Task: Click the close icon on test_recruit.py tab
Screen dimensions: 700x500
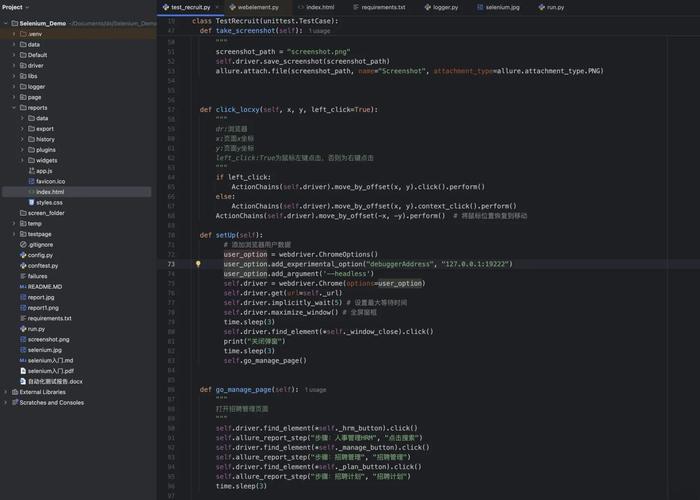Action: (x=219, y=7)
